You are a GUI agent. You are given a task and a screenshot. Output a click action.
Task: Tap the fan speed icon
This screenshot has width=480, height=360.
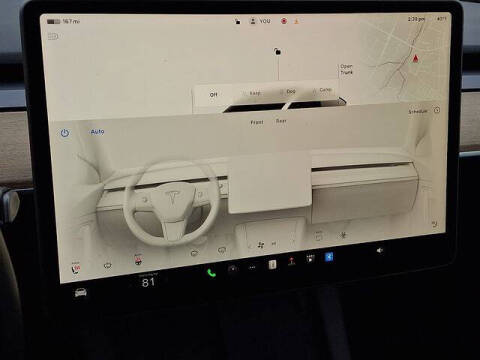coord(261,245)
